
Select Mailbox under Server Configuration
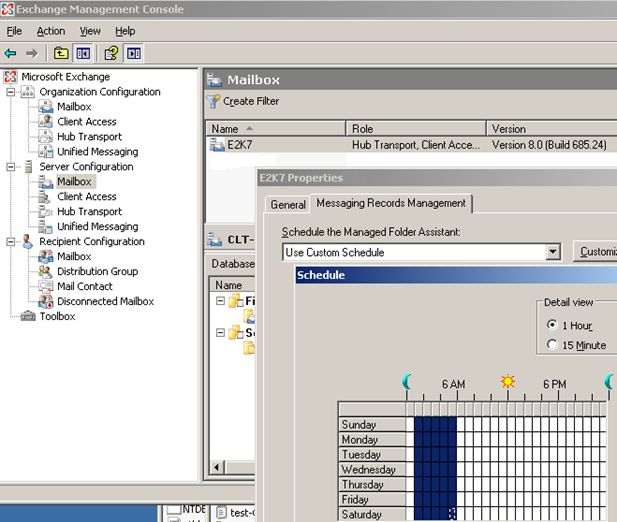pos(74,181)
